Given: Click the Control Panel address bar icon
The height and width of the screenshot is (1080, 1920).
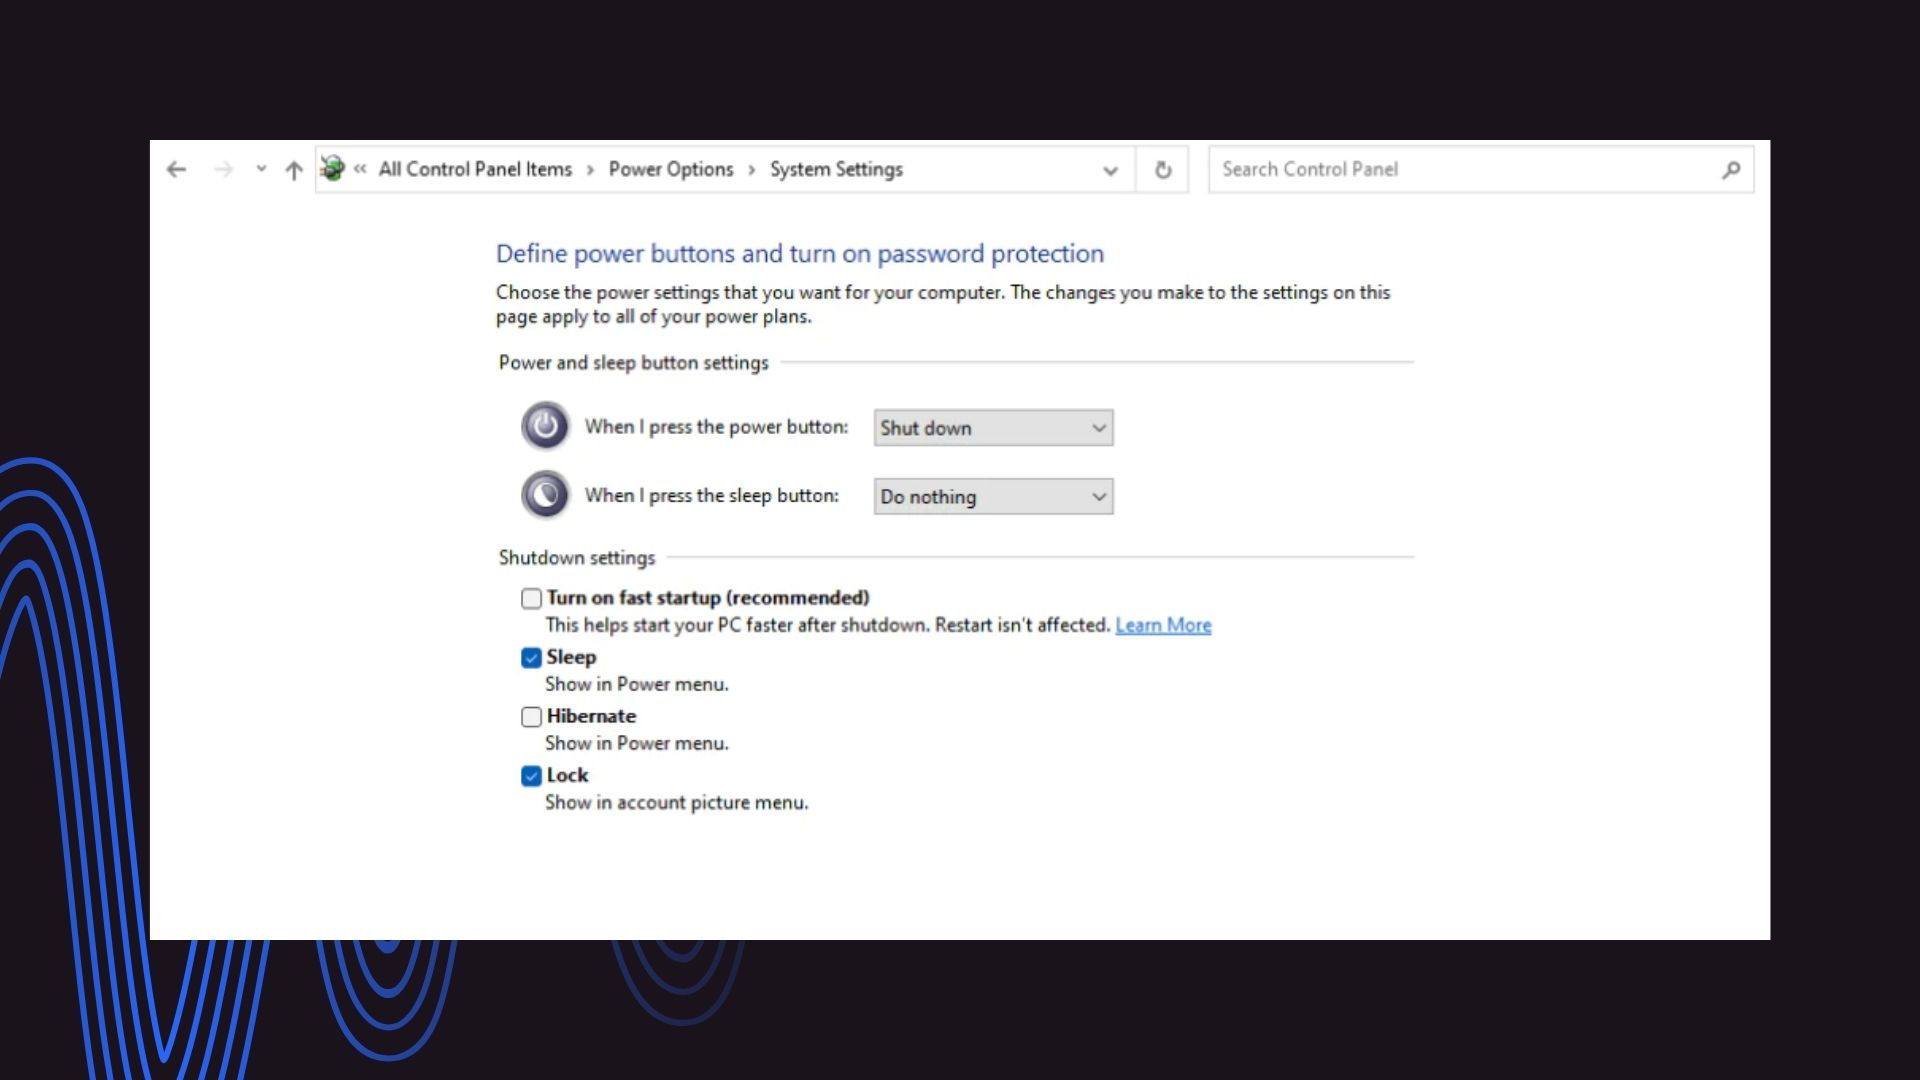Looking at the screenshot, I should pos(333,168).
